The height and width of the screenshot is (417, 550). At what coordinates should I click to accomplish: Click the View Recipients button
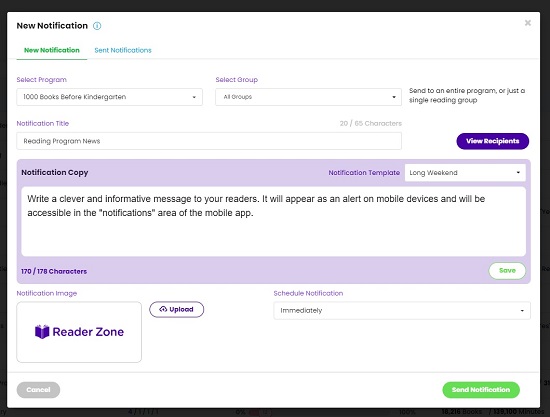tap(492, 141)
